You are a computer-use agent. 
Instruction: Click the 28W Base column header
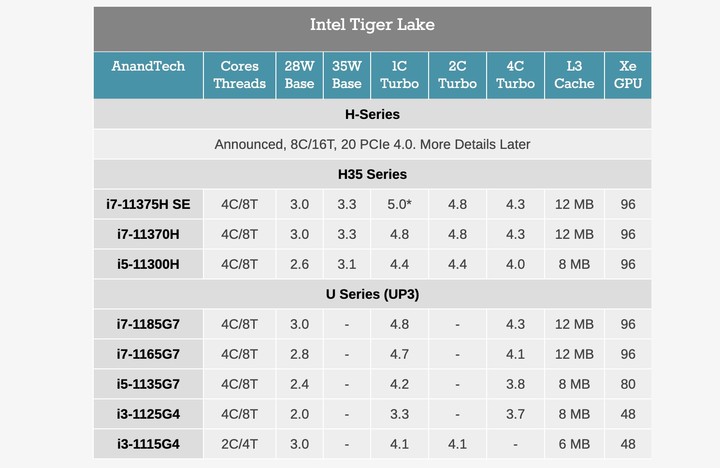point(299,75)
